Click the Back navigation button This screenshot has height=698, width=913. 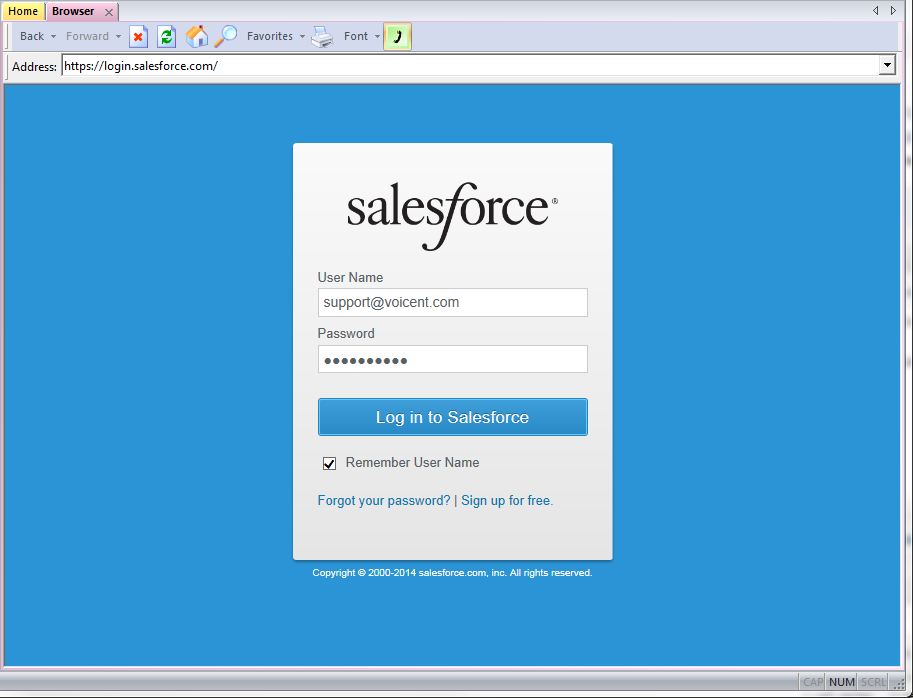32,36
